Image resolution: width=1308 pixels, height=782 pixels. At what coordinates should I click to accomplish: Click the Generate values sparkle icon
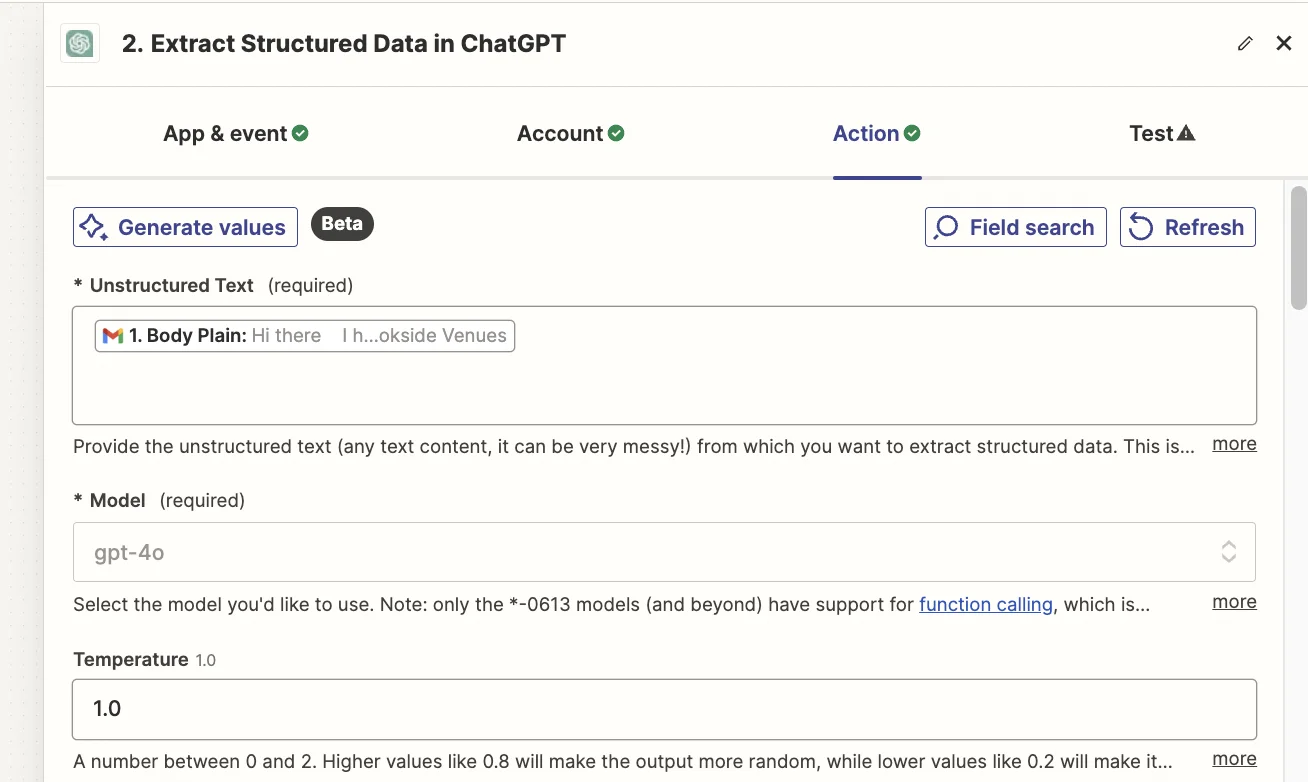click(94, 227)
